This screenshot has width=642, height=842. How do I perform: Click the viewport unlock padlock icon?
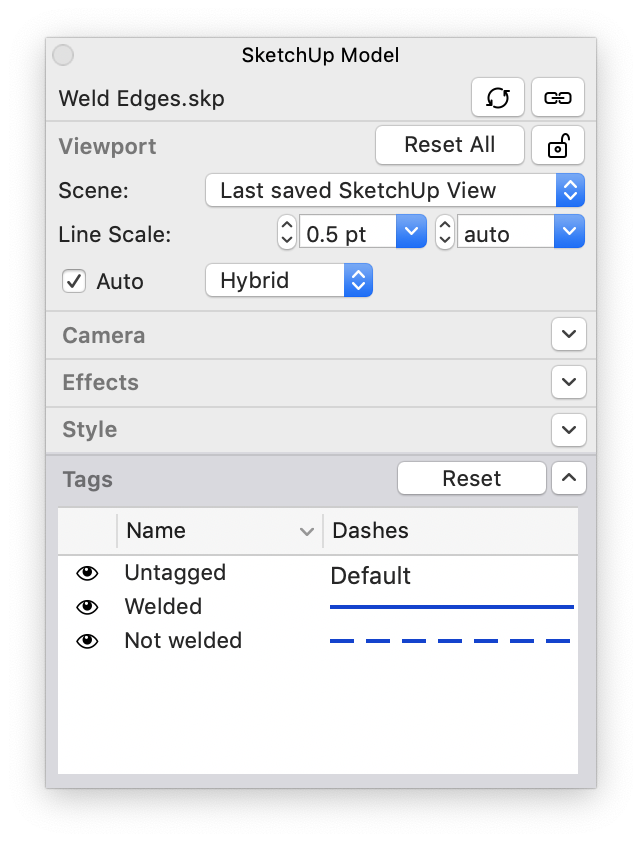pyautogui.click(x=557, y=146)
